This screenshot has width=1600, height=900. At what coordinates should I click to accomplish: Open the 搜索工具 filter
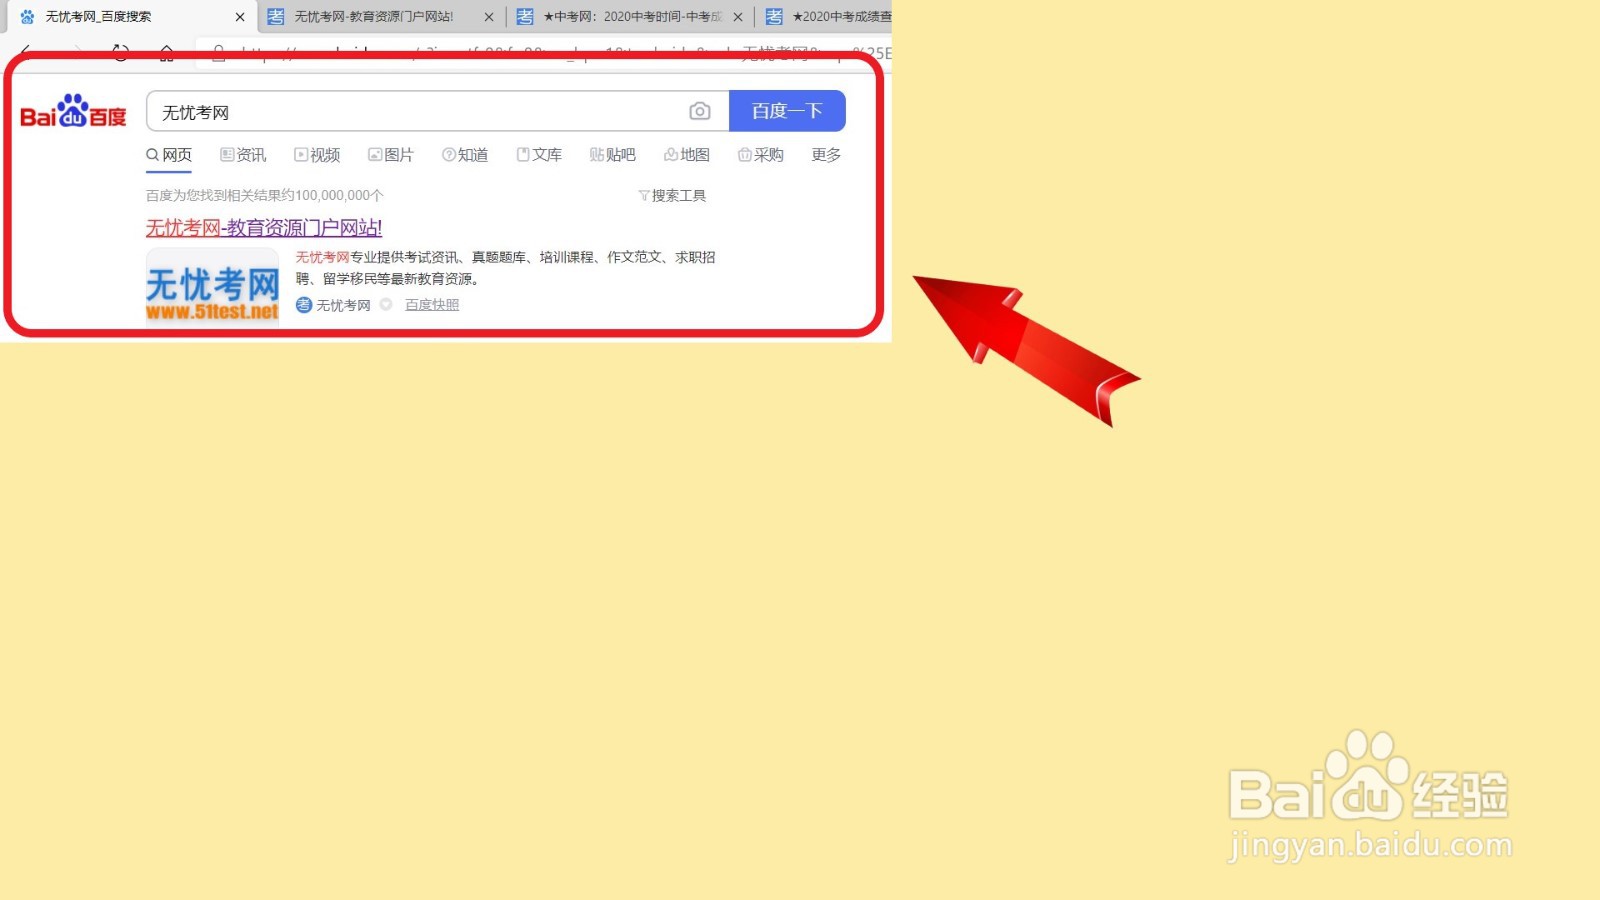[x=672, y=196]
